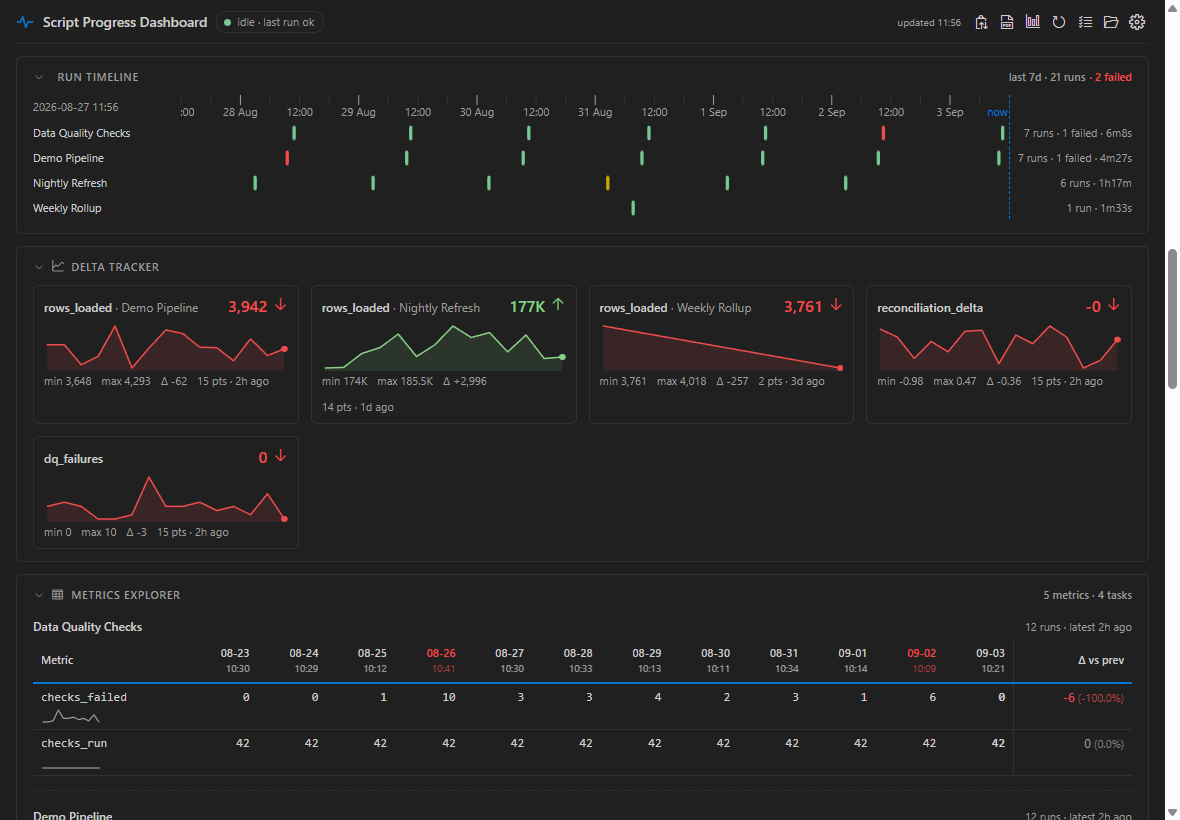Viewport: 1180px width, 820px height.
Task: Click green up arrow on Nightly Refresh card
Action: [558, 305]
